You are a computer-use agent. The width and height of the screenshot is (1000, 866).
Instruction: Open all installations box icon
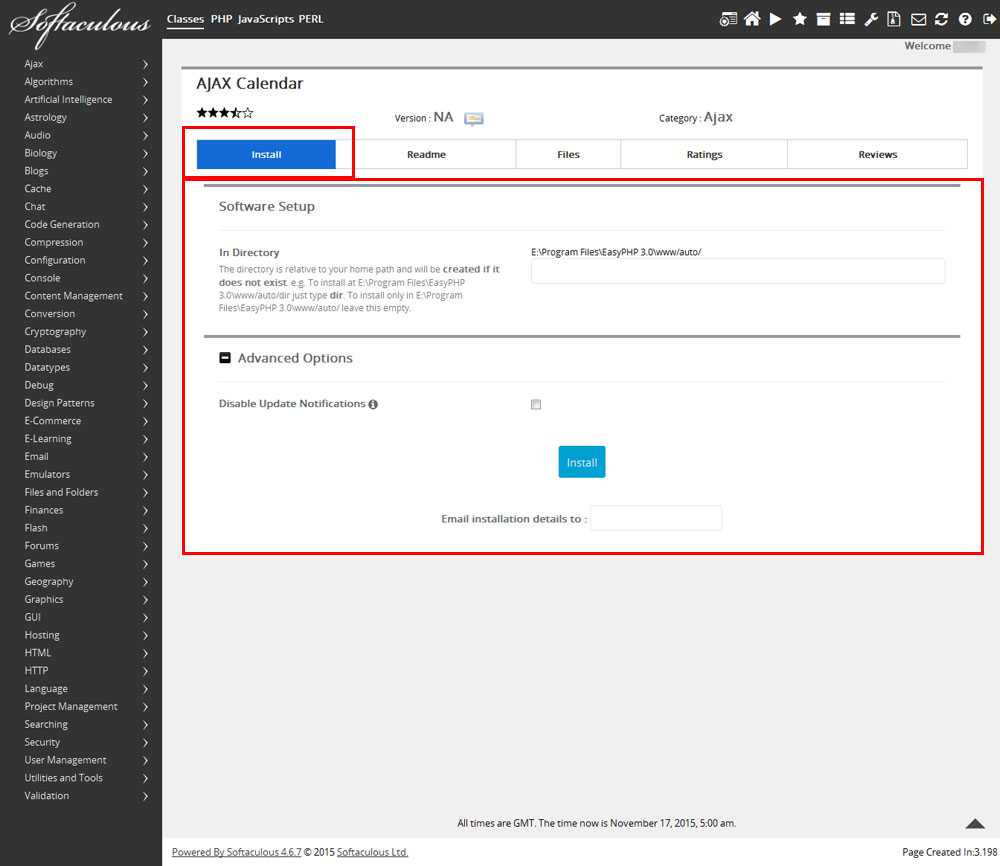click(x=823, y=19)
